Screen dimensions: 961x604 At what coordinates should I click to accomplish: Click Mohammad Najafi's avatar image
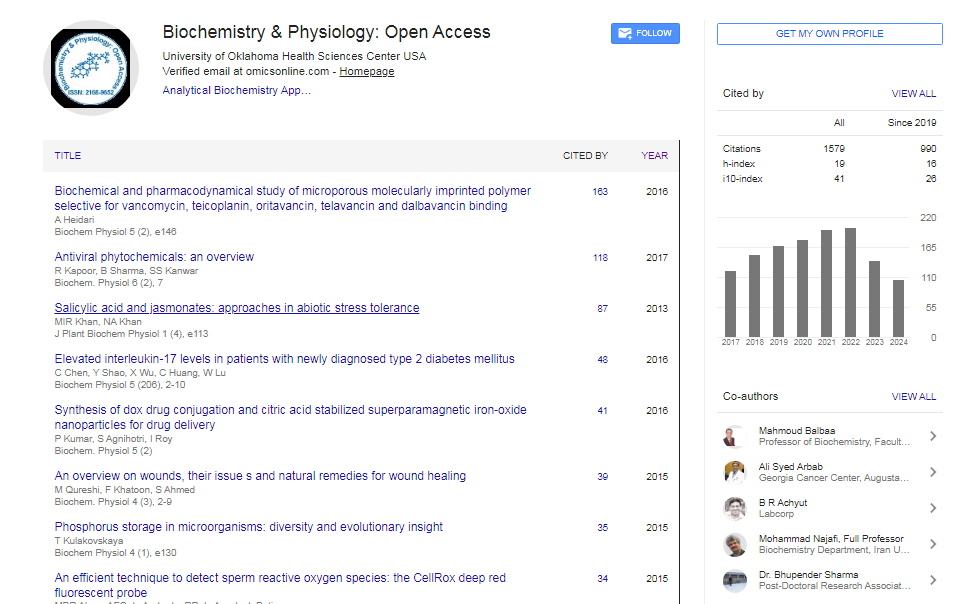734,544
